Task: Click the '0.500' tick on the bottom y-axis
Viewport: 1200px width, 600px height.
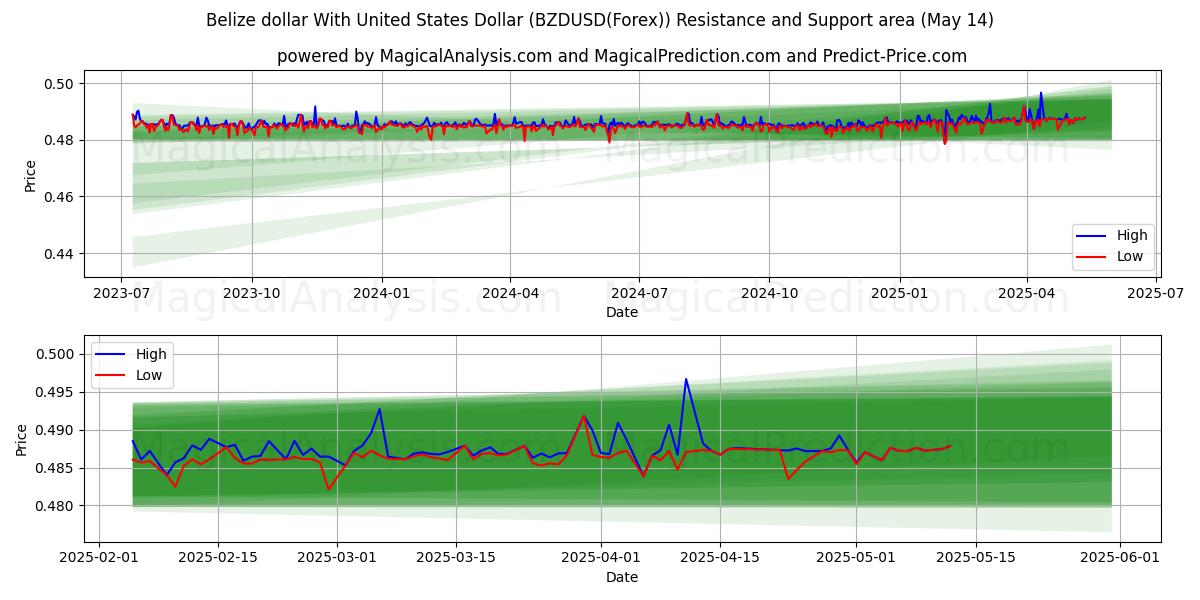Action: coord(58,355)
